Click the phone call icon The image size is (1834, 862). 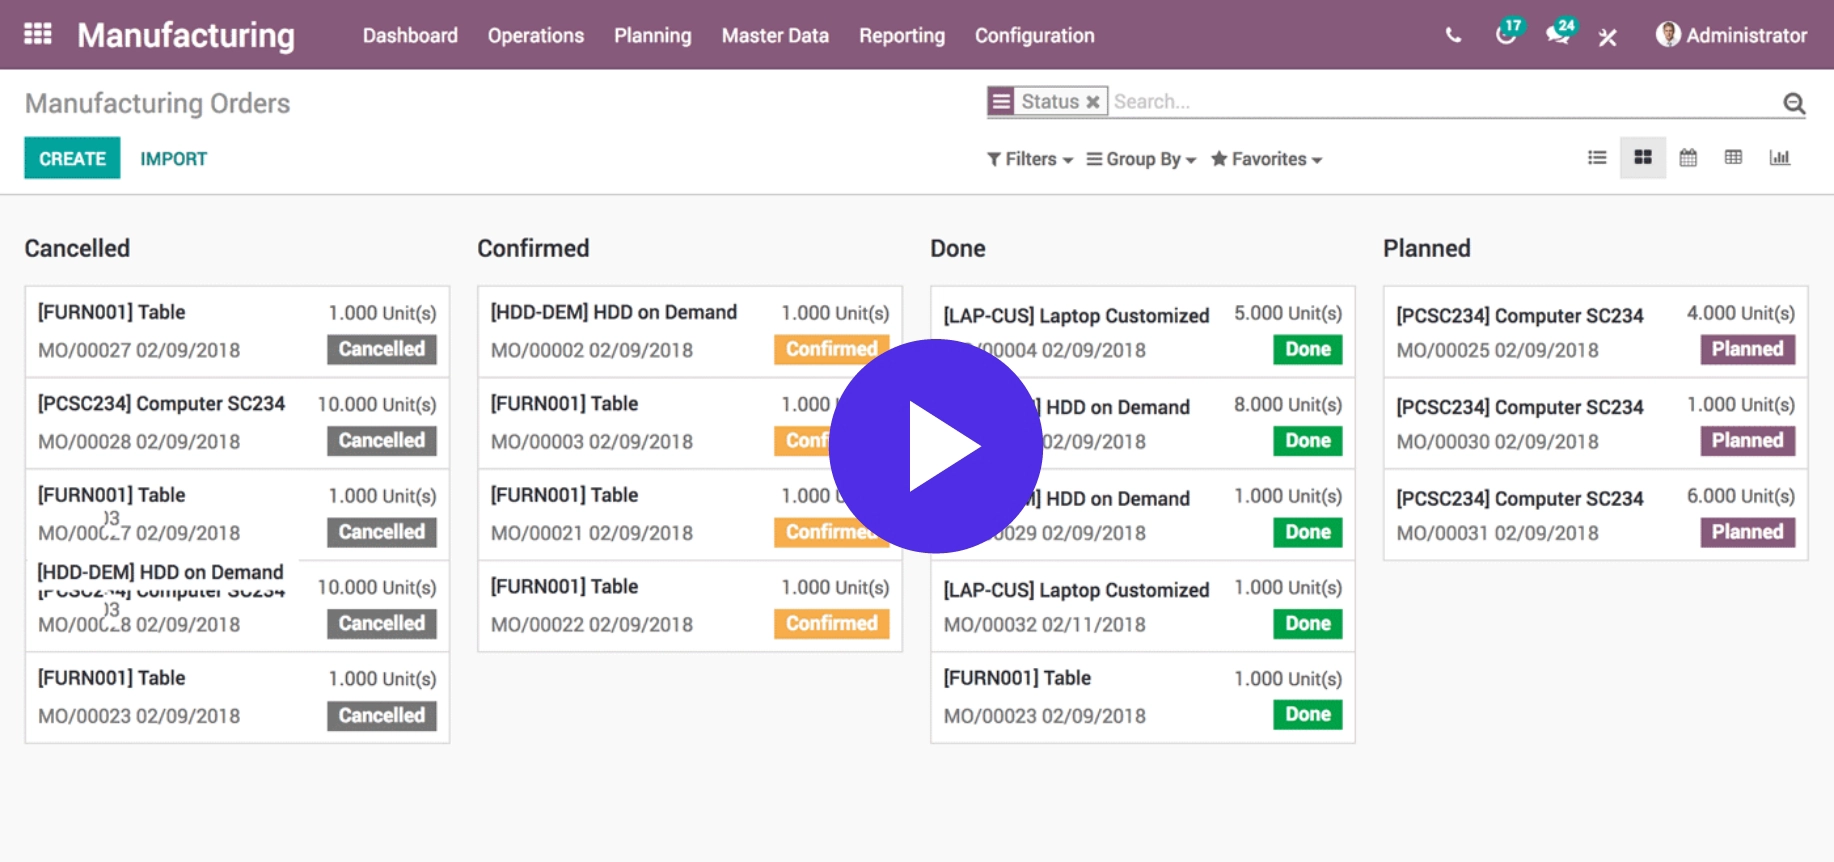coord(1453,36)
